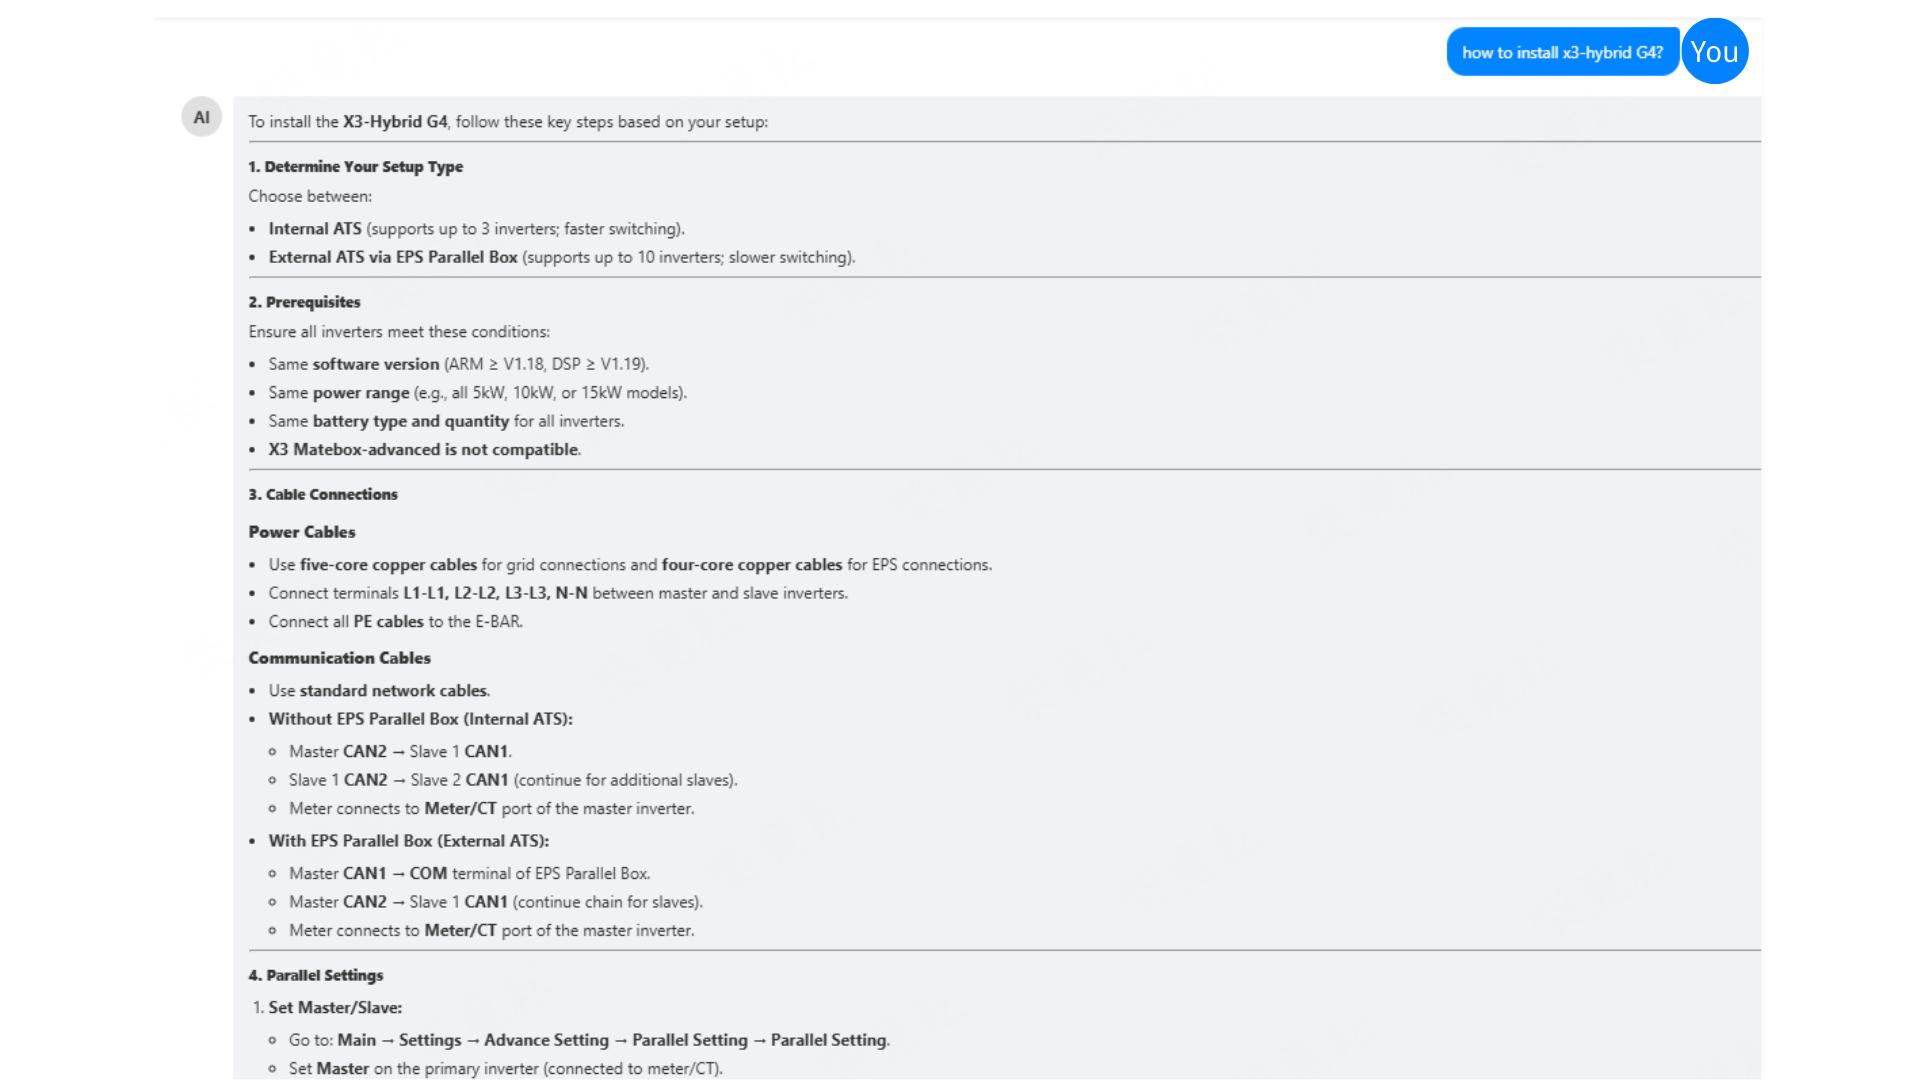The width and height of the screenshot is (1920, 1080).
Task: Click the "Same software version" bullet line
Action: 457,364
